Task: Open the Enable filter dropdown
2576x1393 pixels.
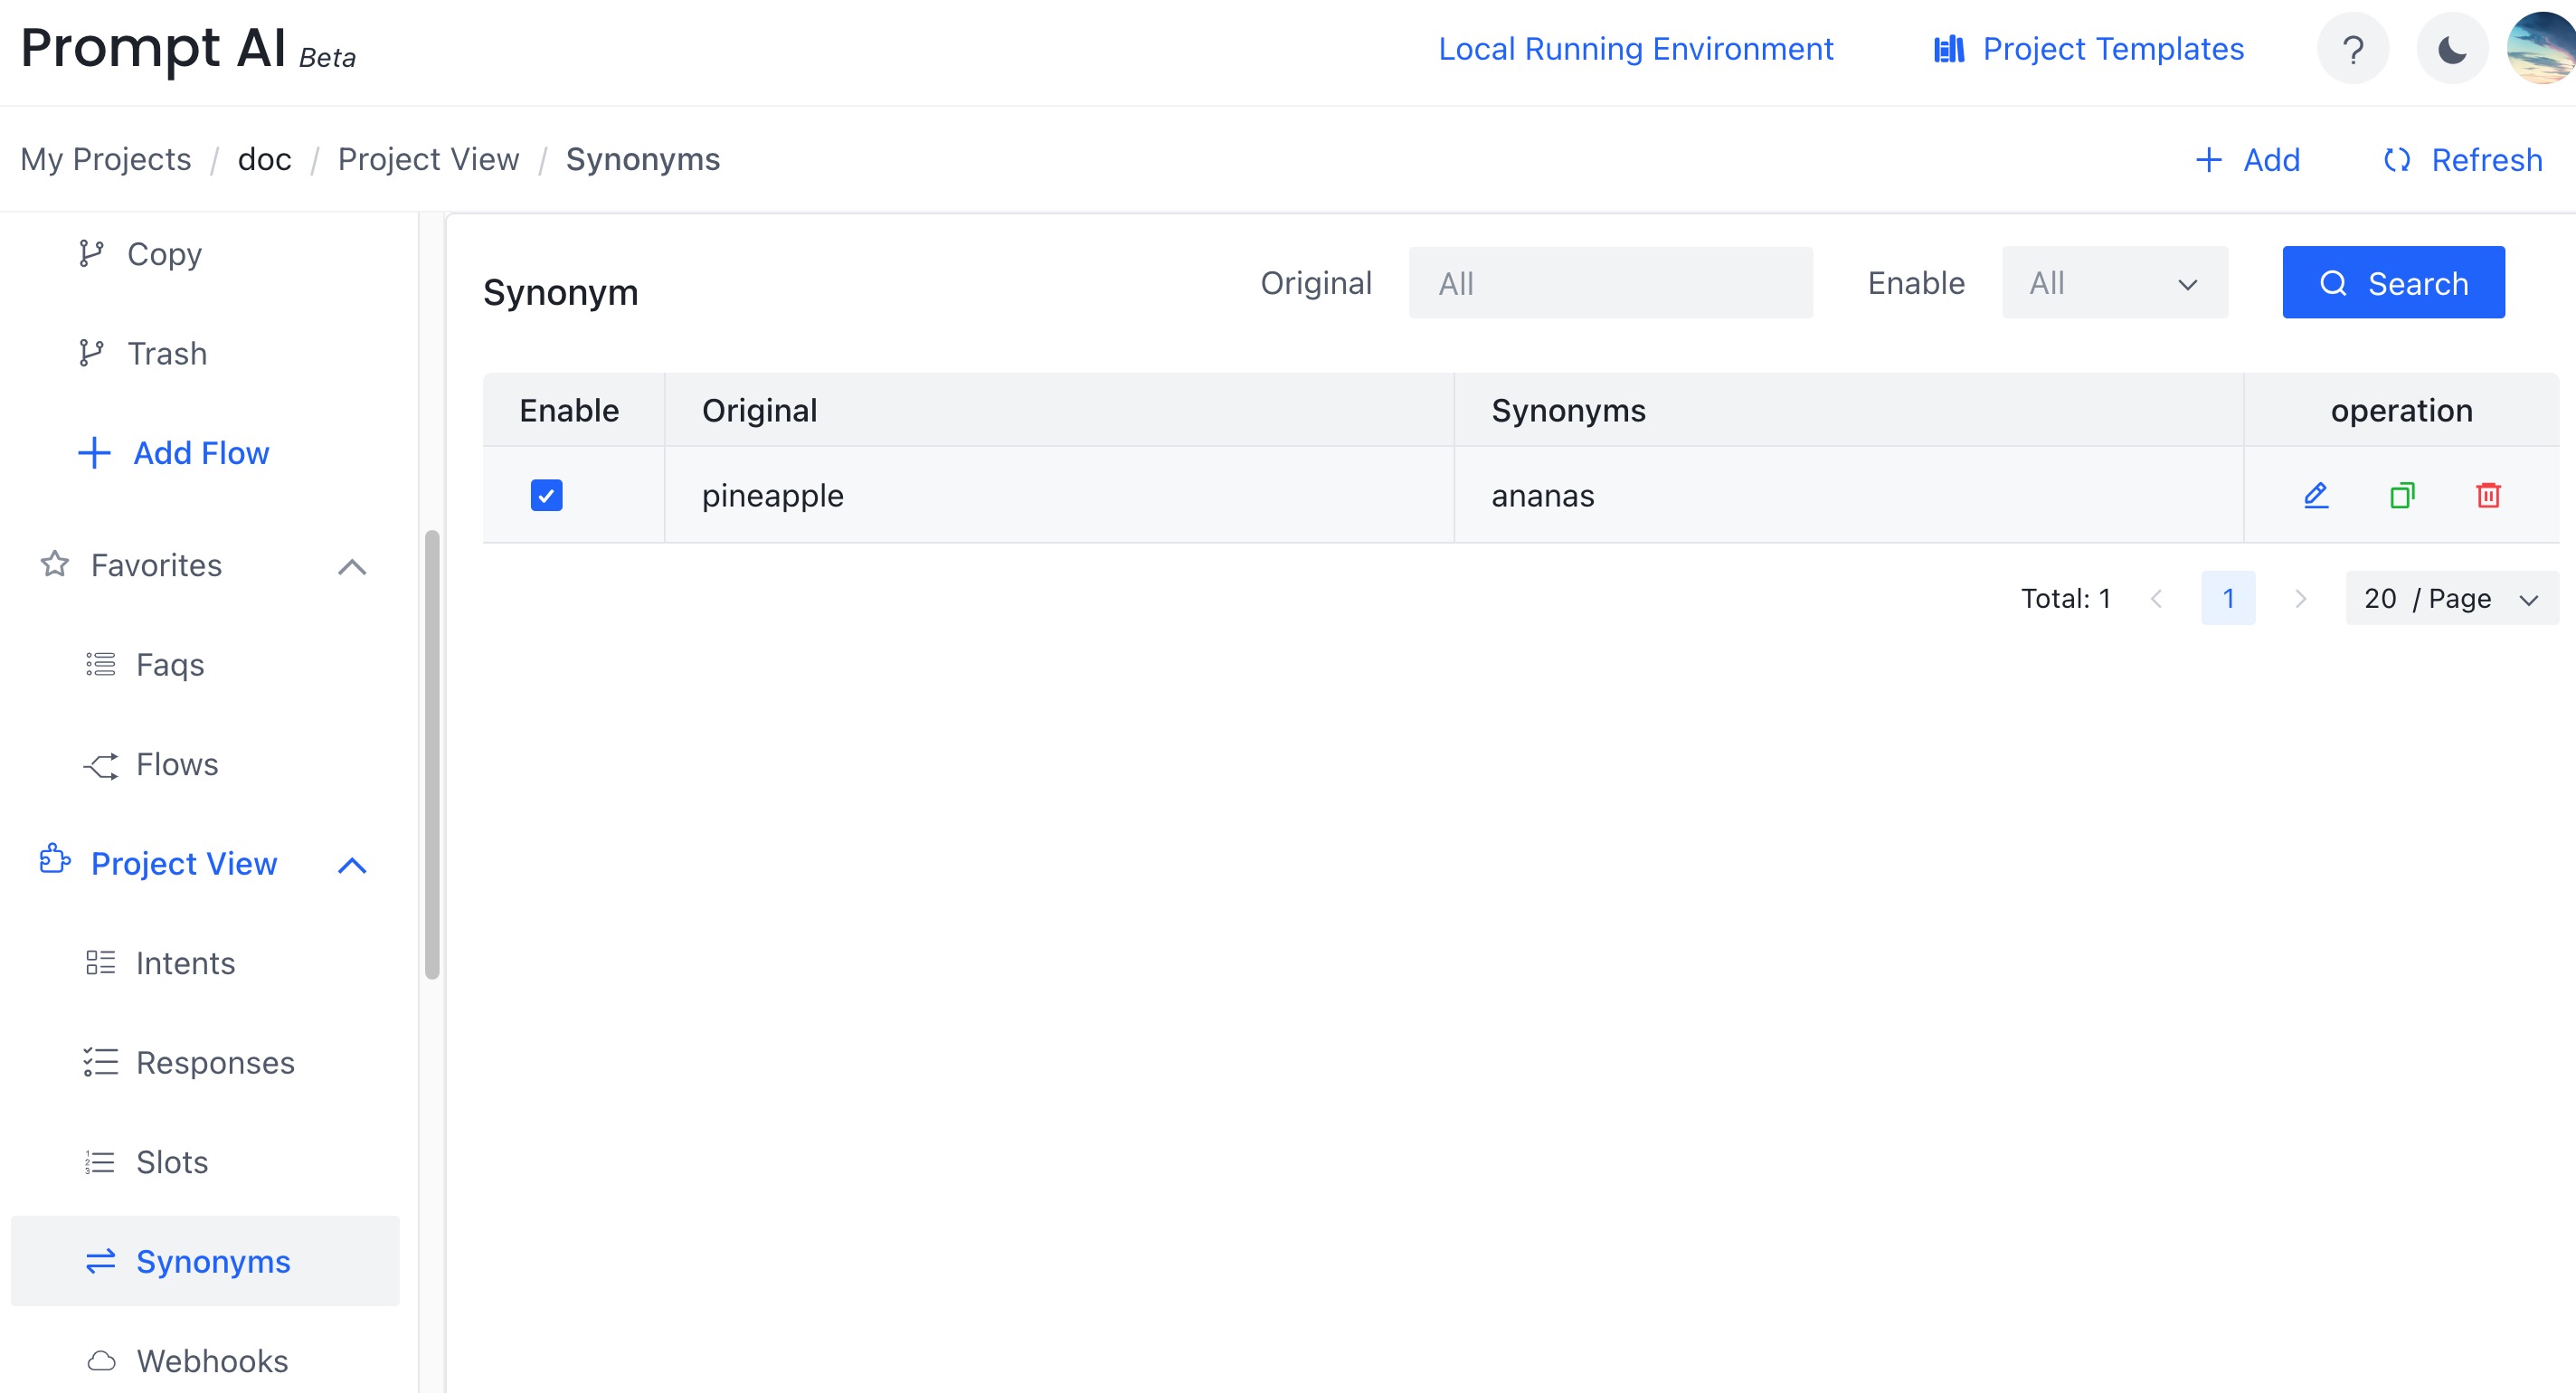Action: tap(2114, 283)
